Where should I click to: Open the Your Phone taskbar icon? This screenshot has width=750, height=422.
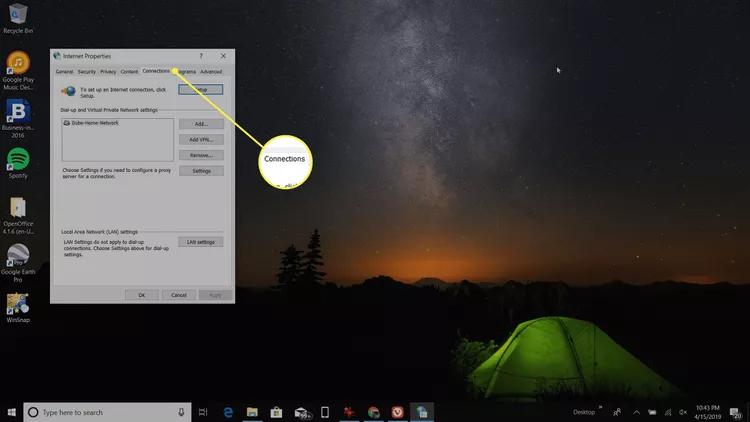tap(325, 412)
